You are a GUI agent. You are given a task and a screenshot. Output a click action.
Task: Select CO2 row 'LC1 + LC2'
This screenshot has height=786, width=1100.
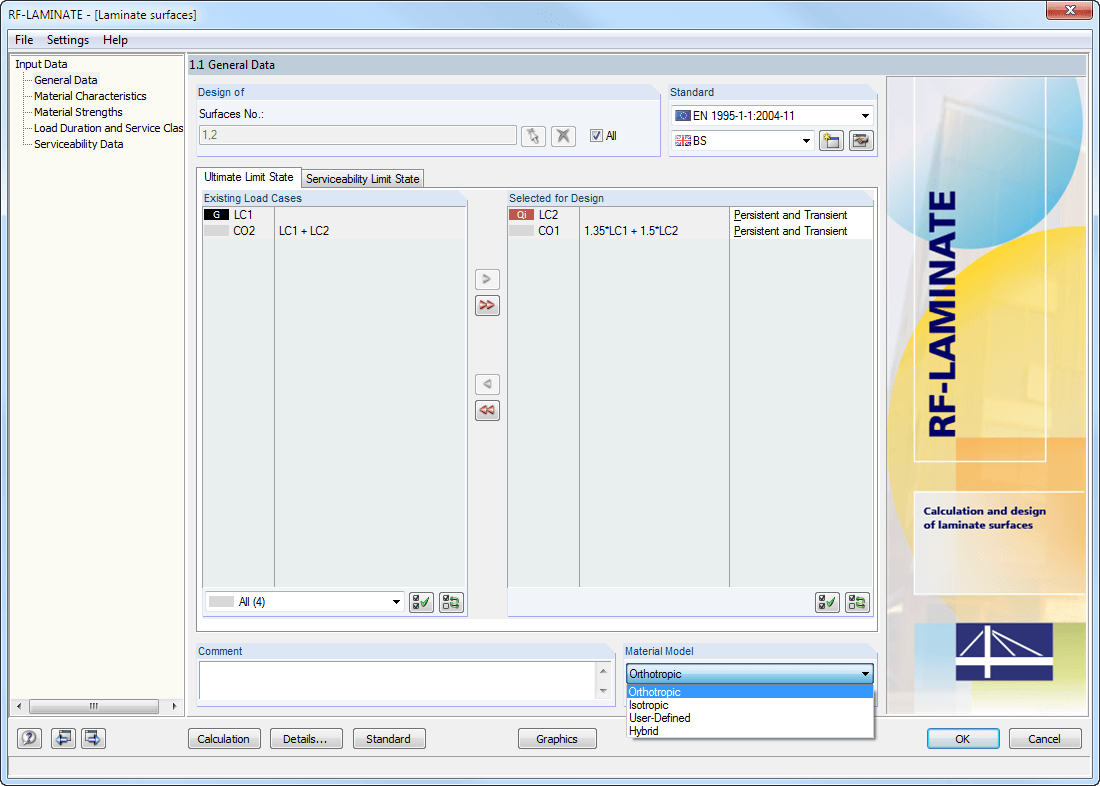(334, 231)
